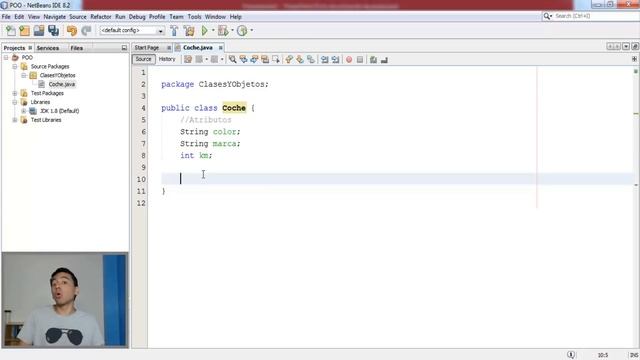Run the project with green play icon

pos(205,31)
